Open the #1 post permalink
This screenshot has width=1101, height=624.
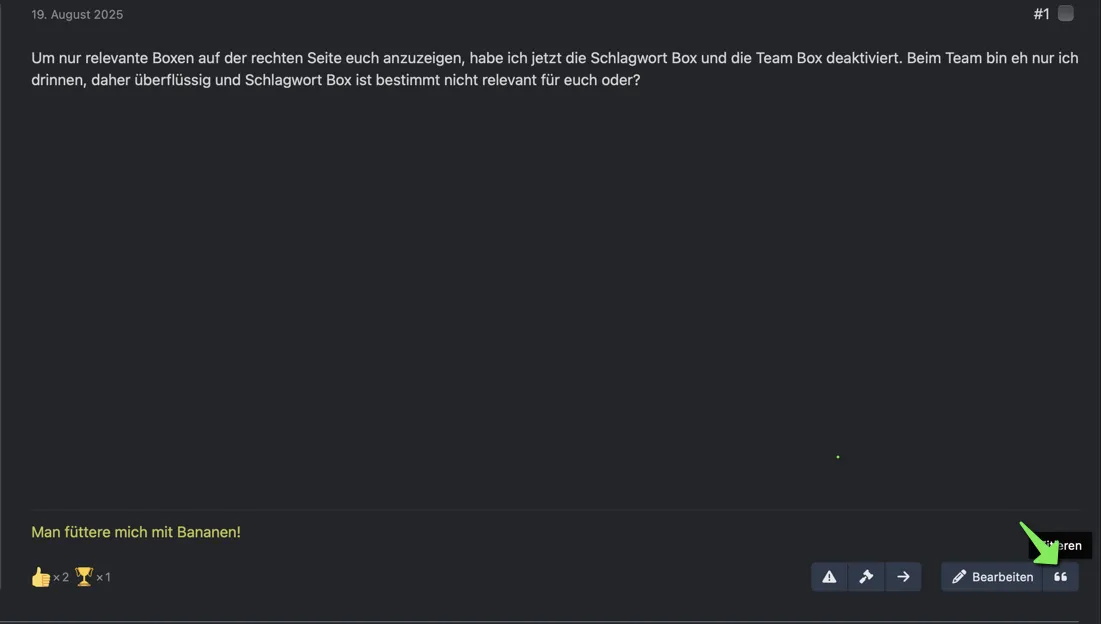tap(1041, 14)
